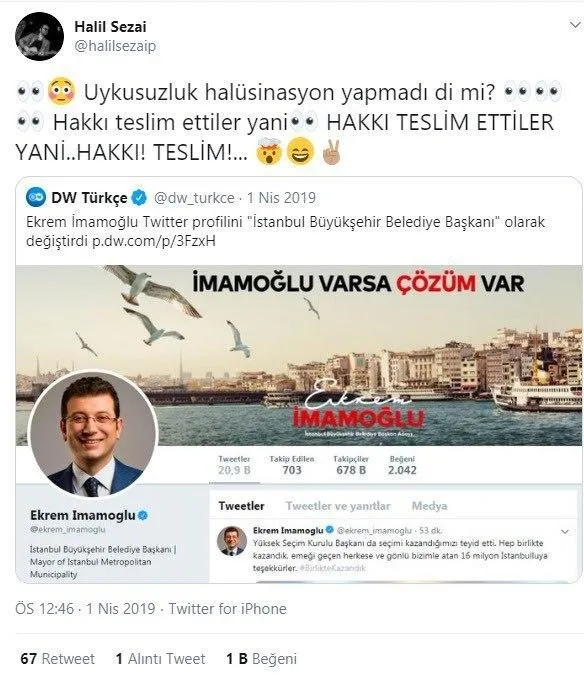Viewport: 584px width, 681px height.
Task: View the 67 Retweet list
Action: click(57, 659)
